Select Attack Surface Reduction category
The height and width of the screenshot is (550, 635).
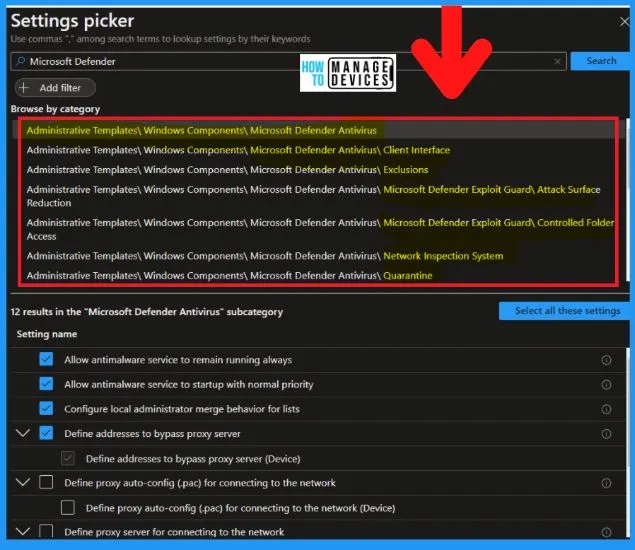(x=313, y=196)
